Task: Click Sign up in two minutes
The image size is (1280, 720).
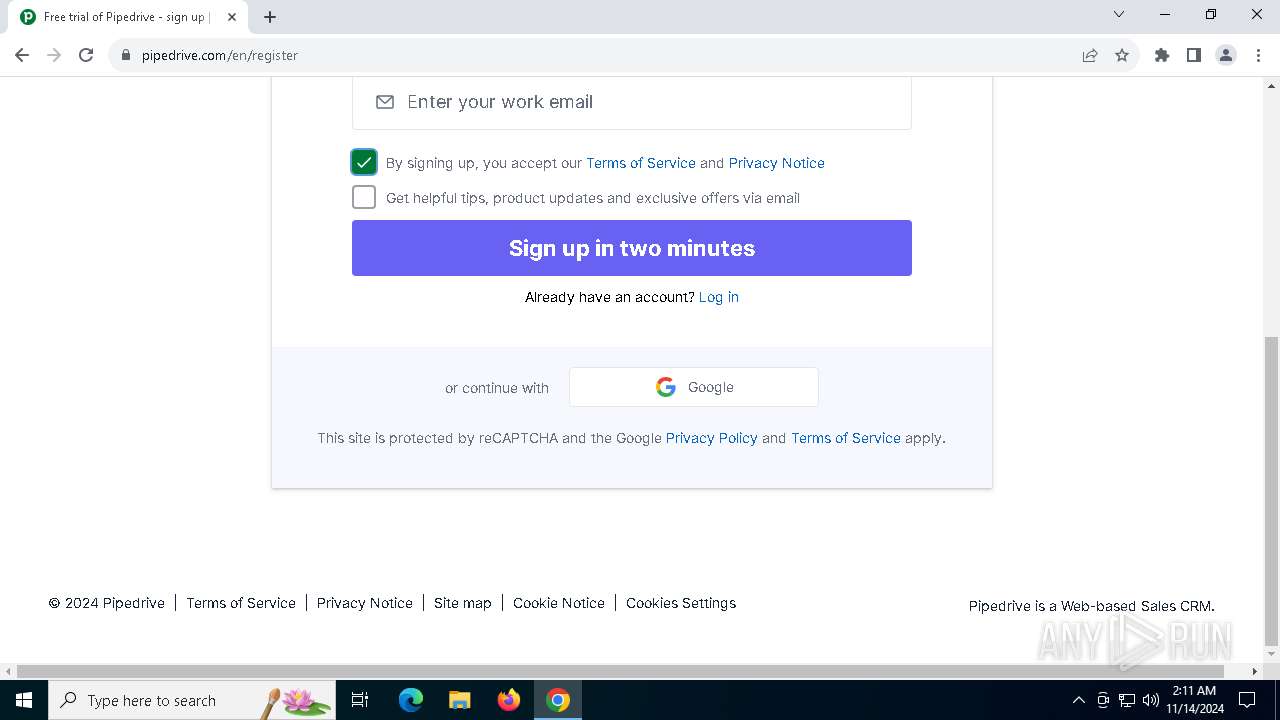Action: point(632,248)
